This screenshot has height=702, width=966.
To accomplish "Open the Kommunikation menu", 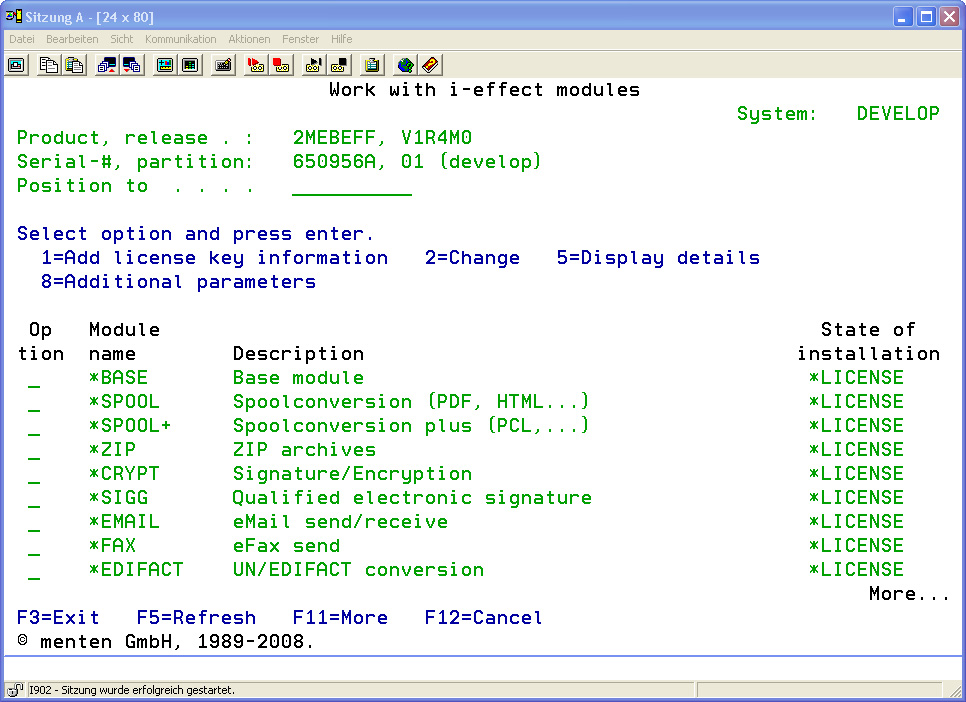I will point(180,39).
